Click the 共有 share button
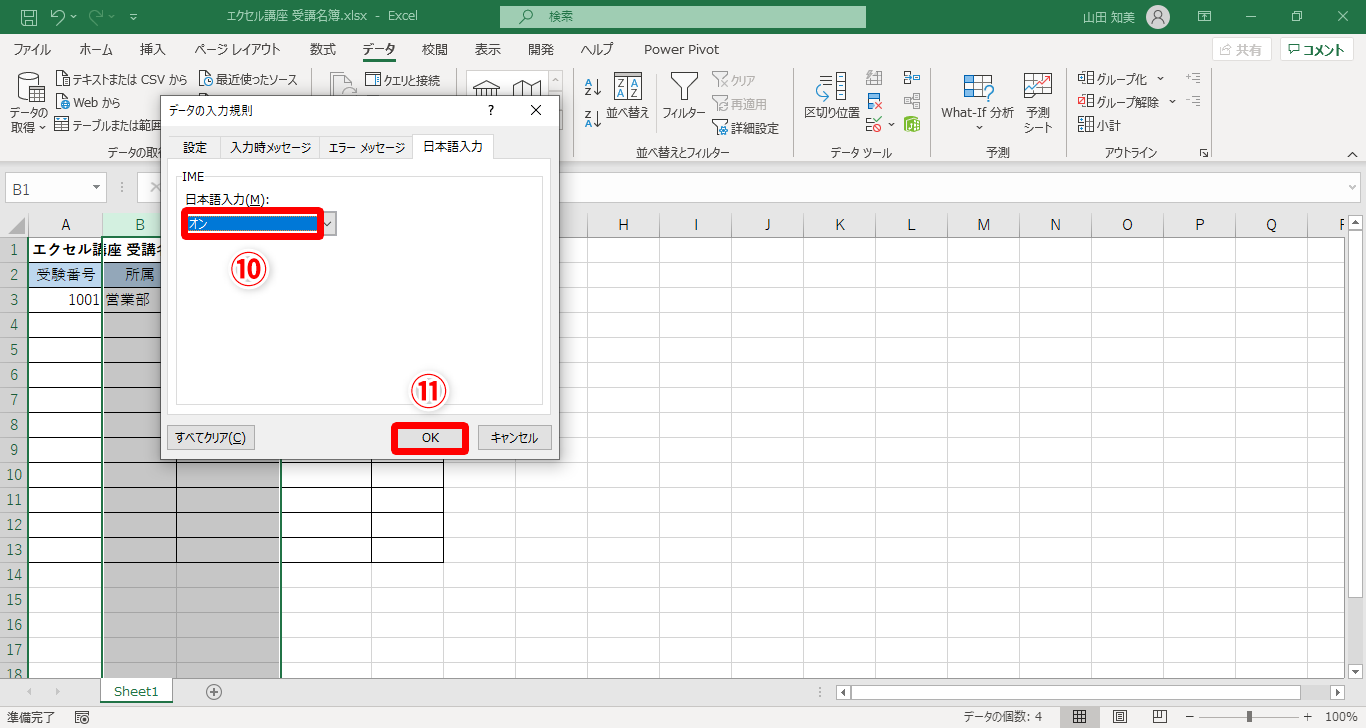 [x=1241, y=50]
